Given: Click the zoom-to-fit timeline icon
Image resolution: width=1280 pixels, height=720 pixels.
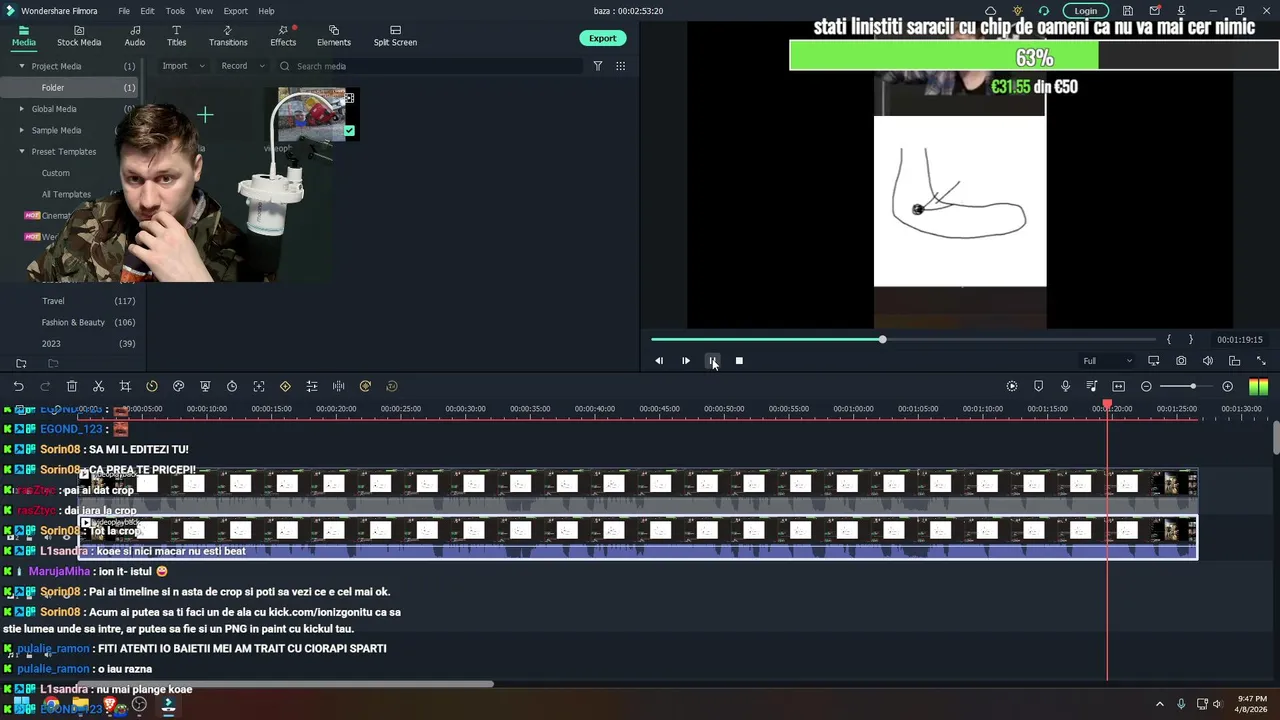Looking at the screenshot, I should point(1119,386).
